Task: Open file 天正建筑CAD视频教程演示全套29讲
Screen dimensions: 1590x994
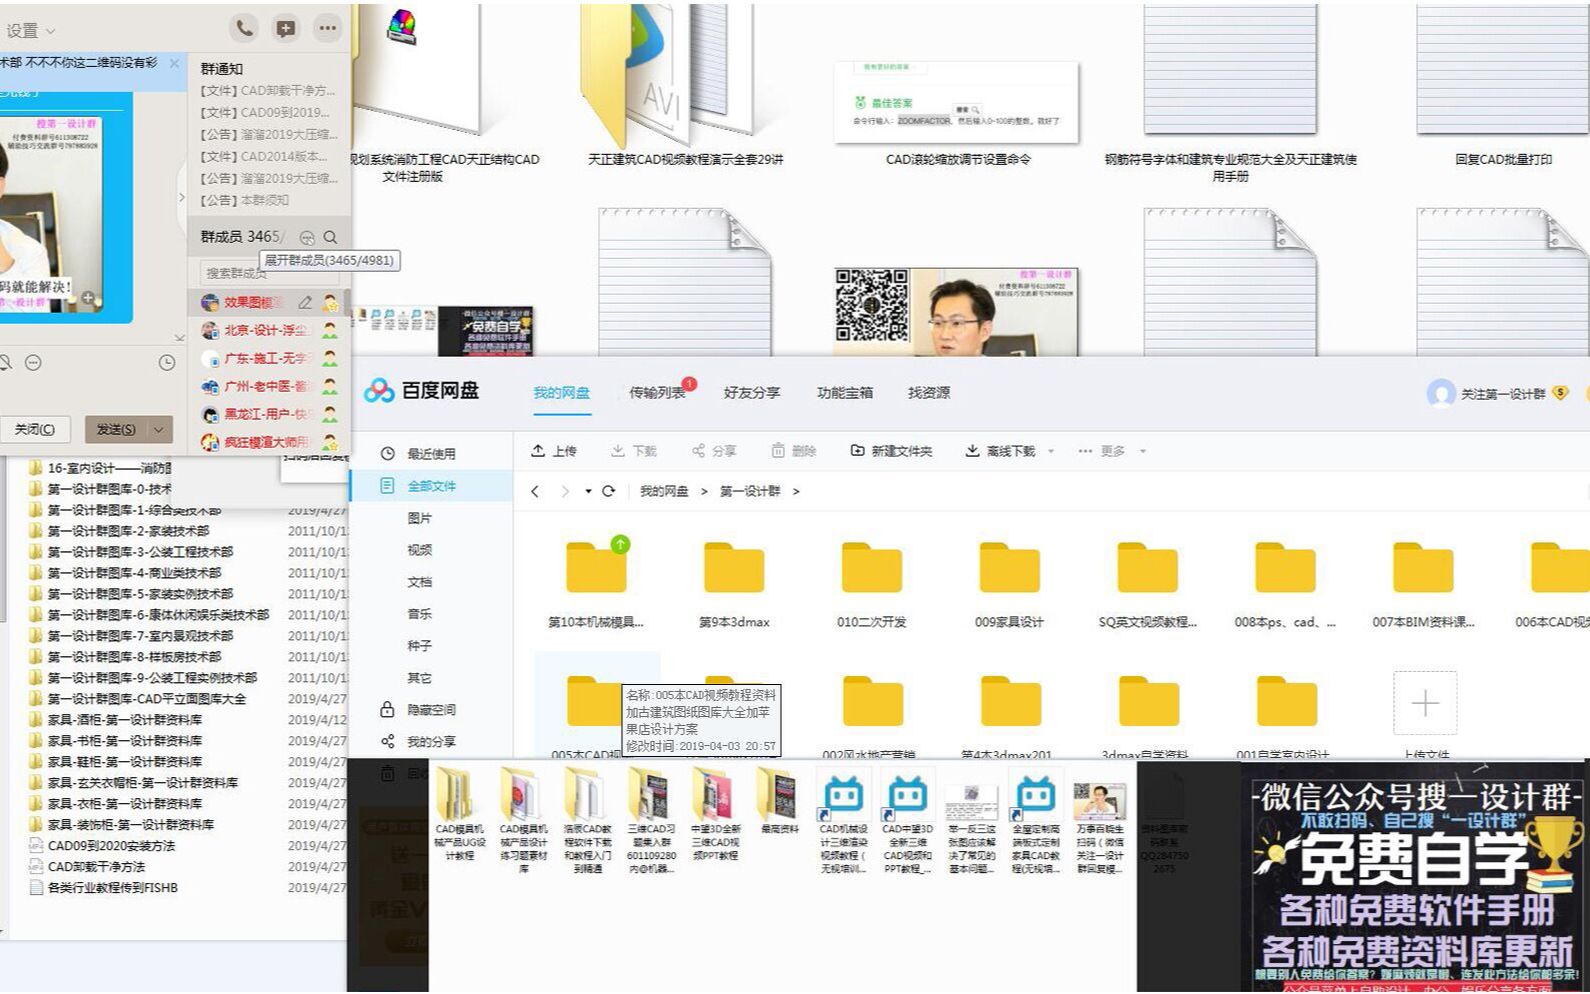Action: tap(686, 85)
